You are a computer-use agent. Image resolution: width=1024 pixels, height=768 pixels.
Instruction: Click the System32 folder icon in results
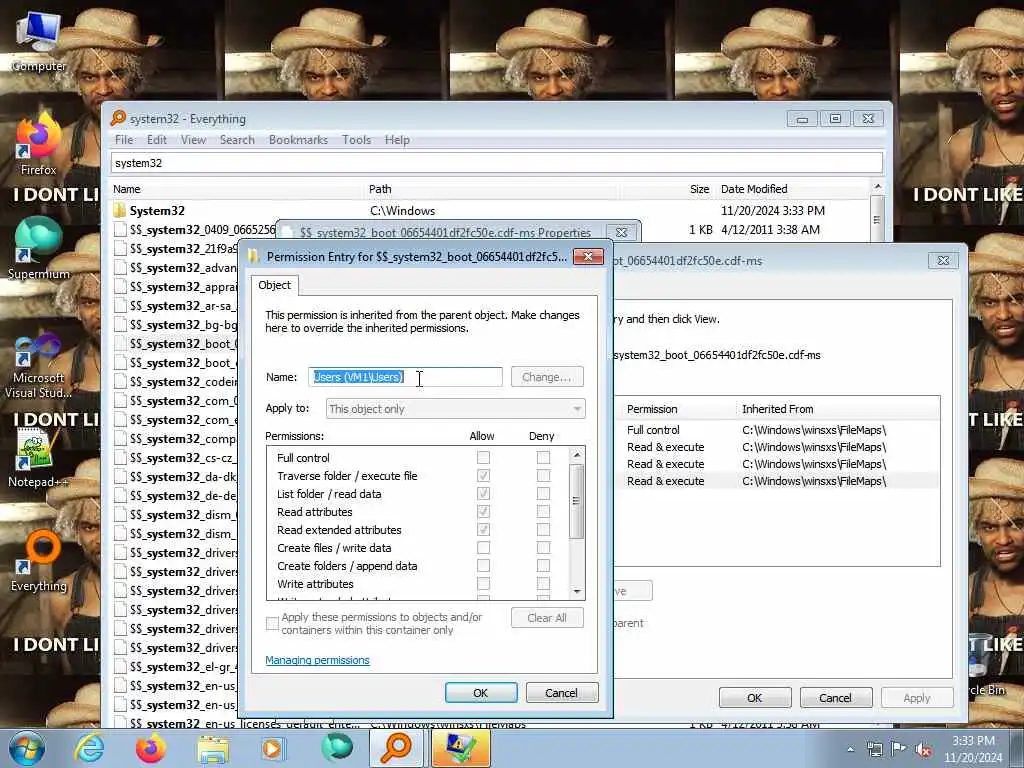[x=119, y=210]
